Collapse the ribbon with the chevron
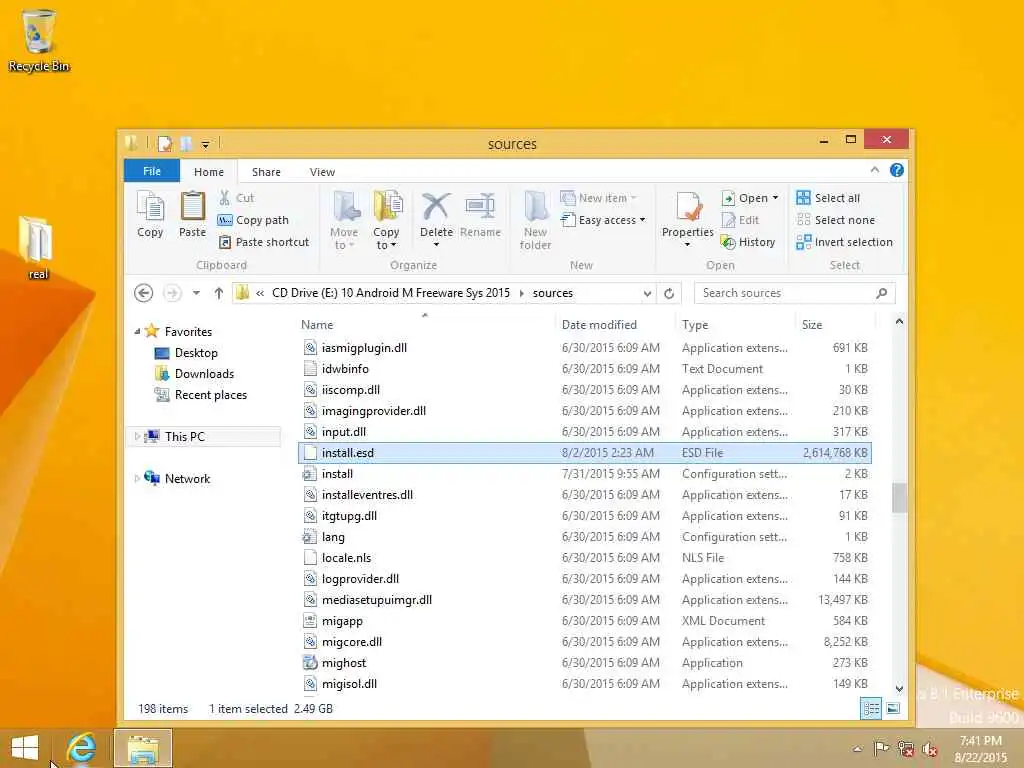Image resolution: width=1024 pixels, height=768 pixels. point(874,170)
